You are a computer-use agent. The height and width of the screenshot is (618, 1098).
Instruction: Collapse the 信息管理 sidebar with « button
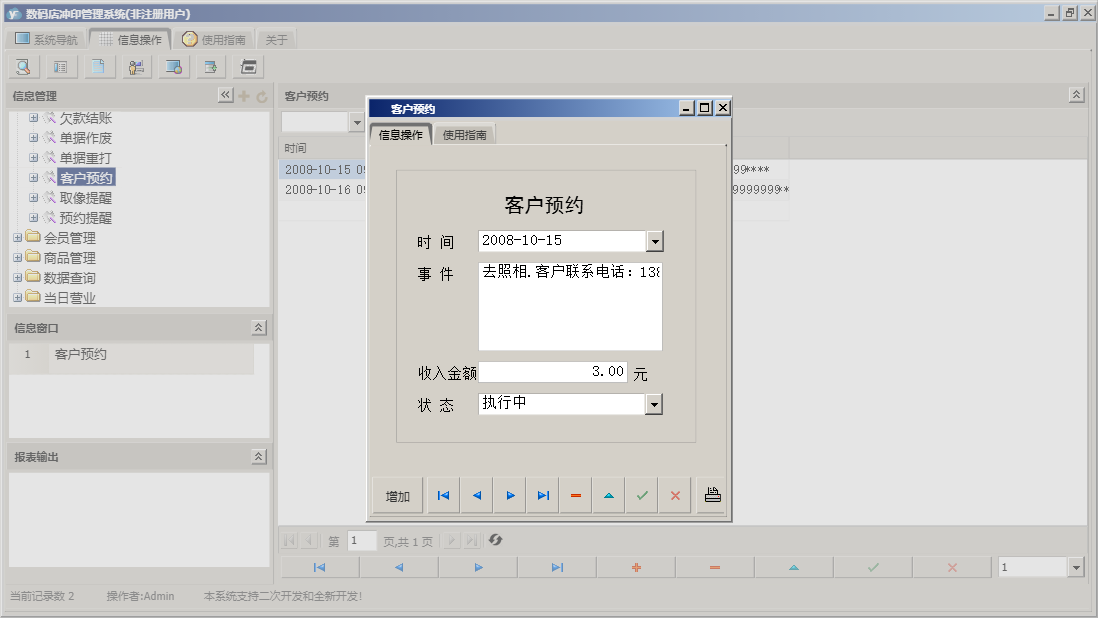pos(225,94)
